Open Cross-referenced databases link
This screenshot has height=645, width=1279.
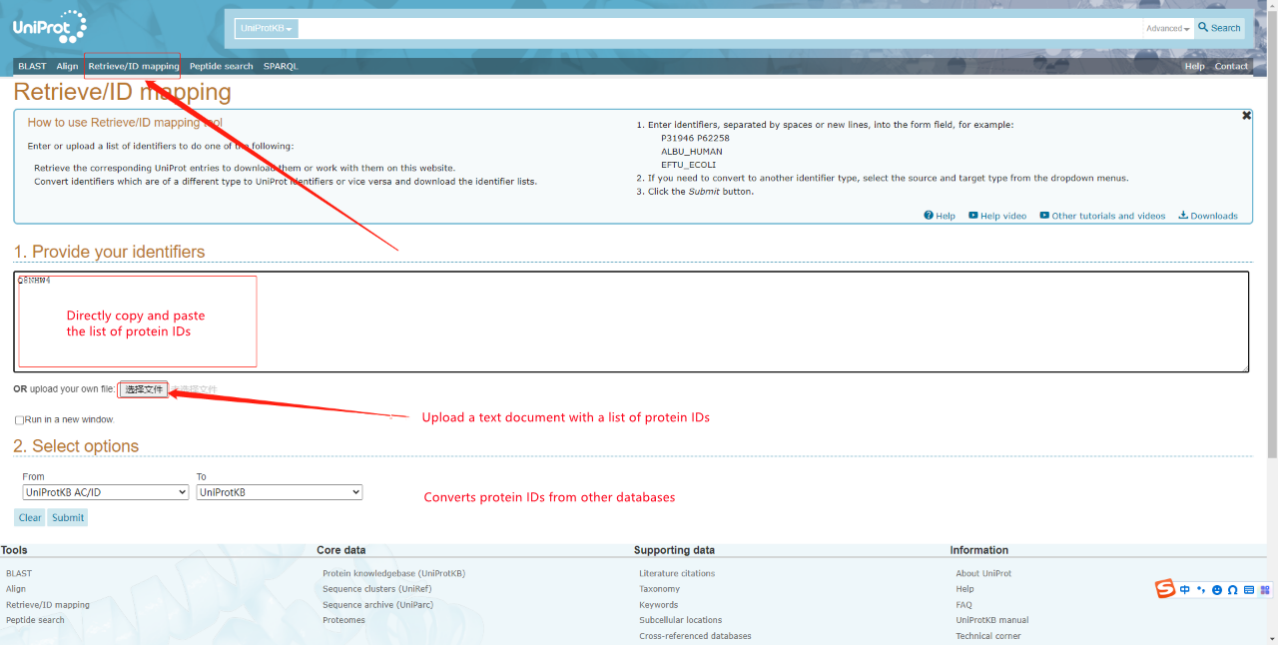click(695, 636)
